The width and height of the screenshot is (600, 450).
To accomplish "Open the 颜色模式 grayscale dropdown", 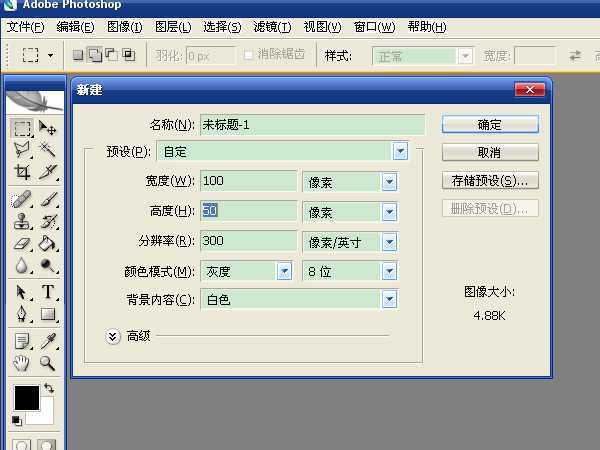I will [x=283, y=271].
